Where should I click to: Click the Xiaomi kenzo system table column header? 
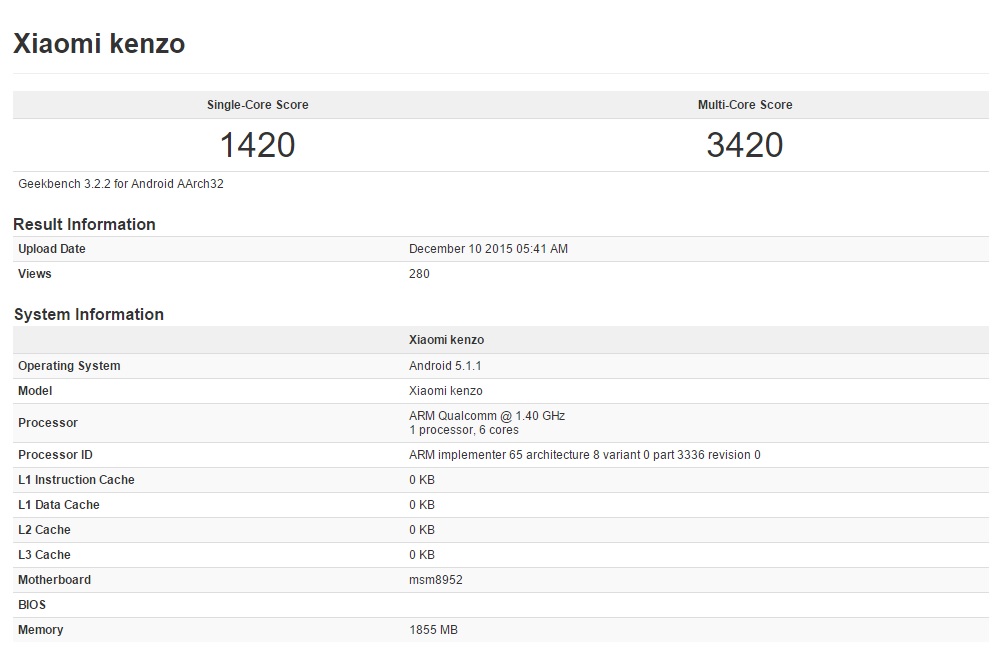coord(446,340)
